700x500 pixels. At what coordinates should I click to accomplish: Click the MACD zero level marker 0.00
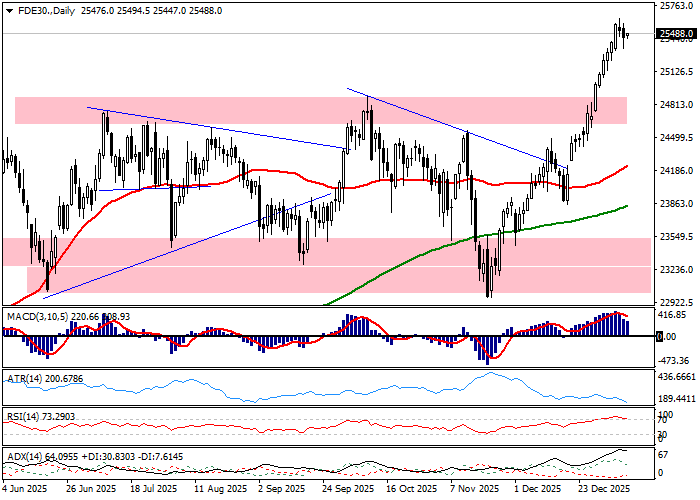click(x=663, y=337)
